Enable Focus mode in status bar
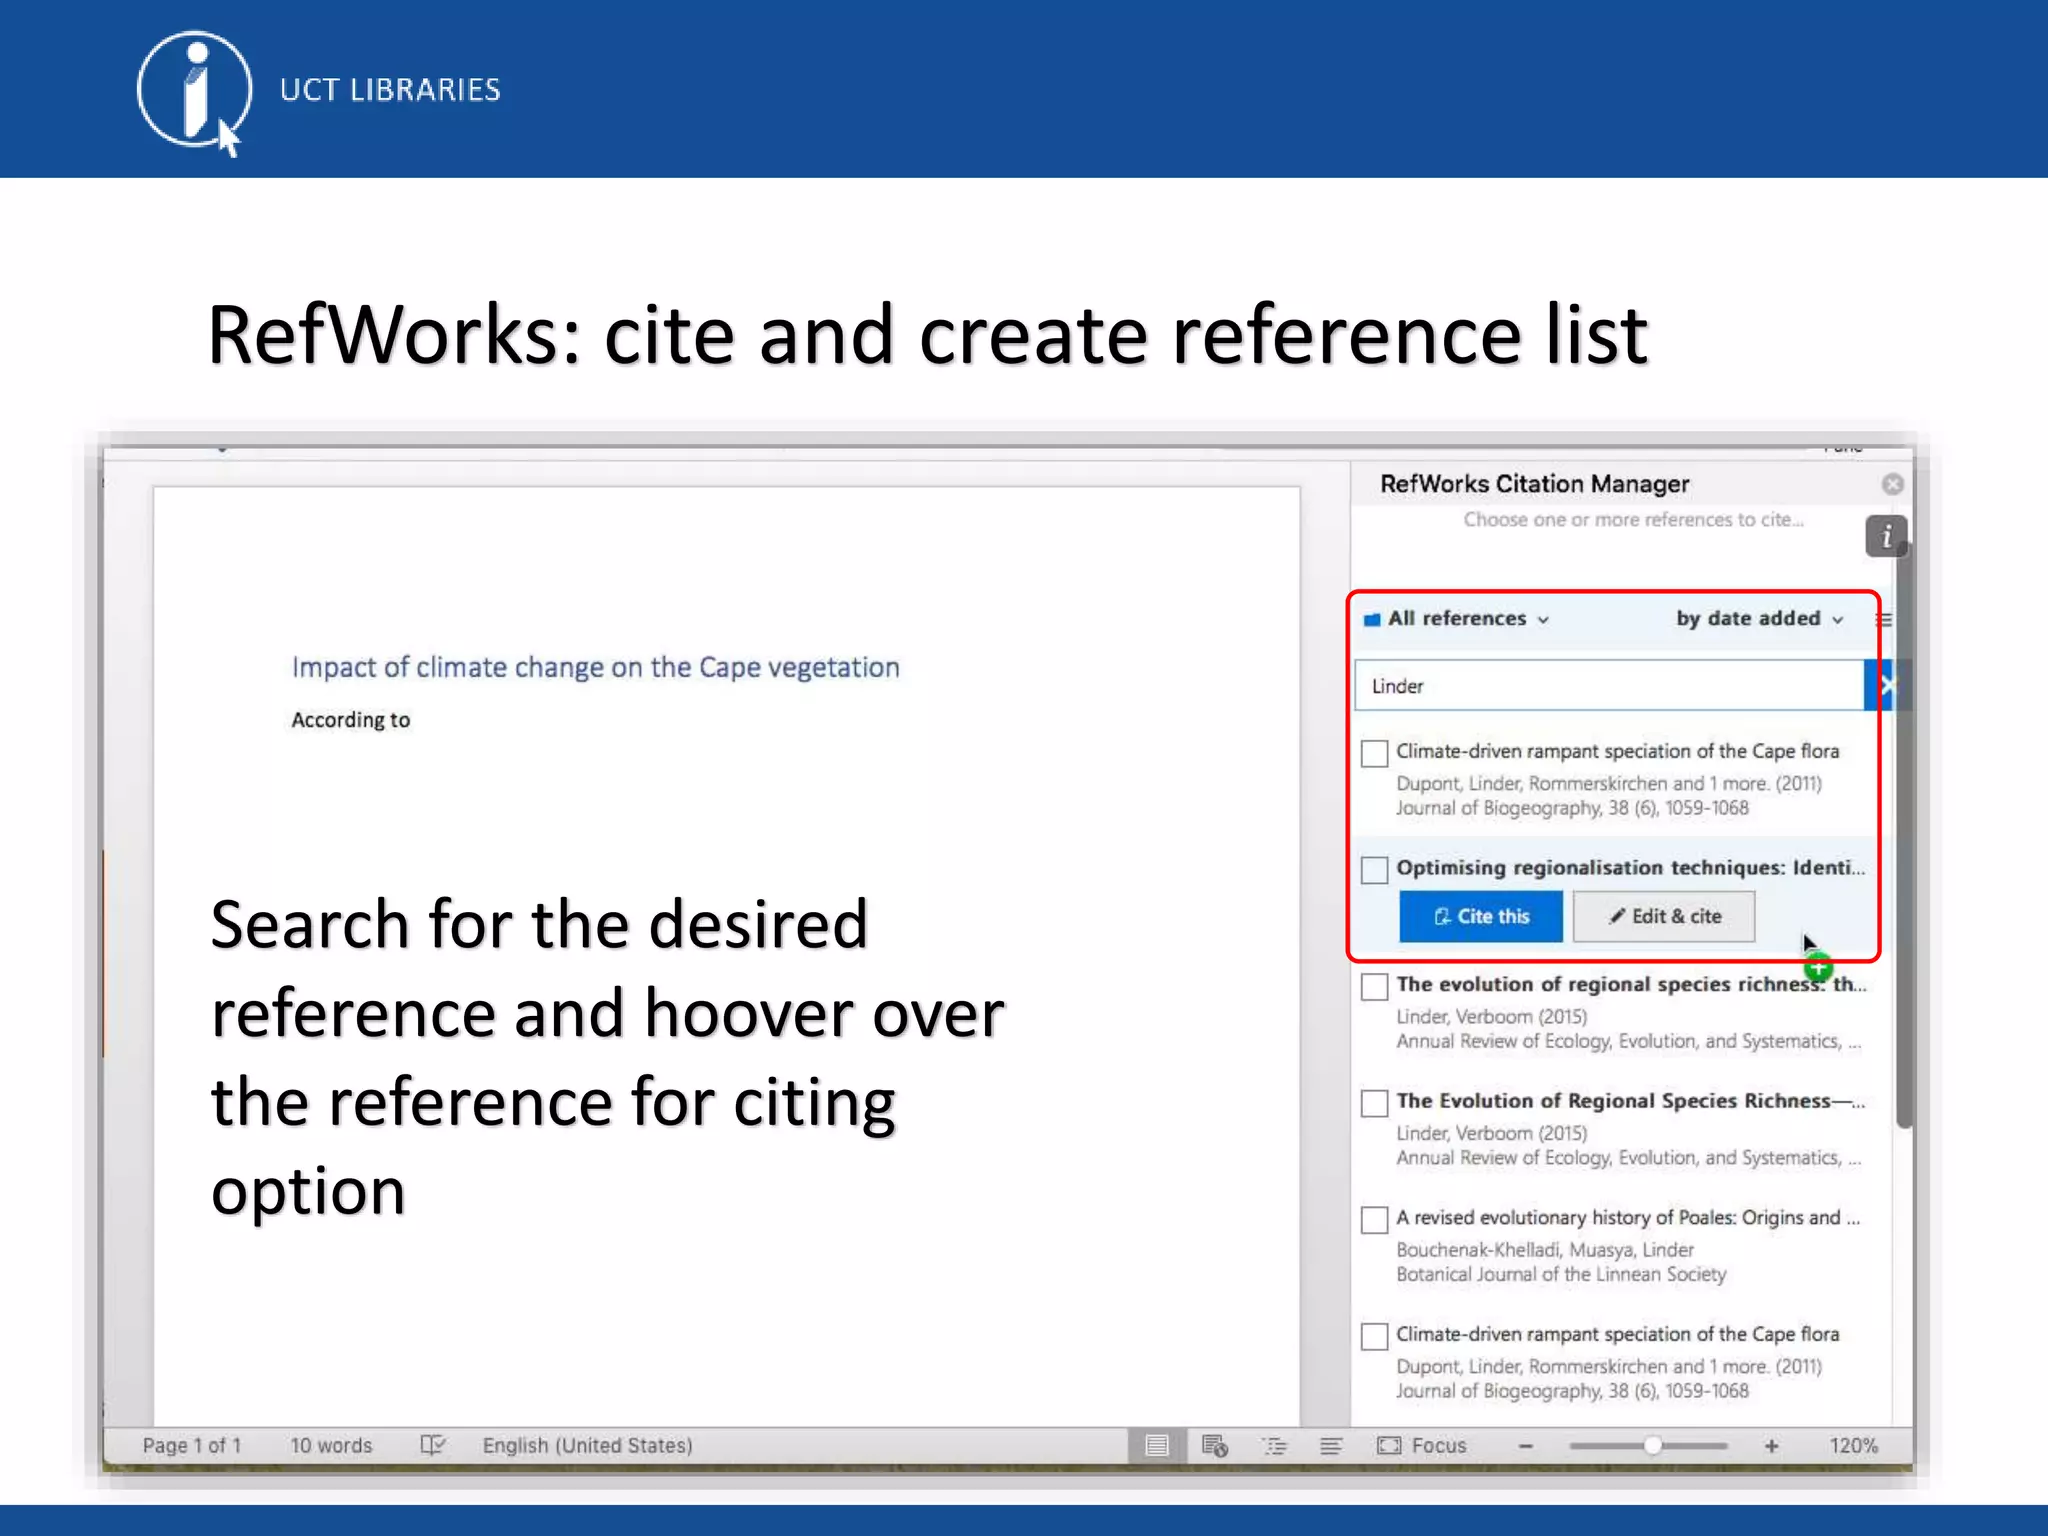This screenshot has height=1536, width=2048. tap(1421, 1445)
